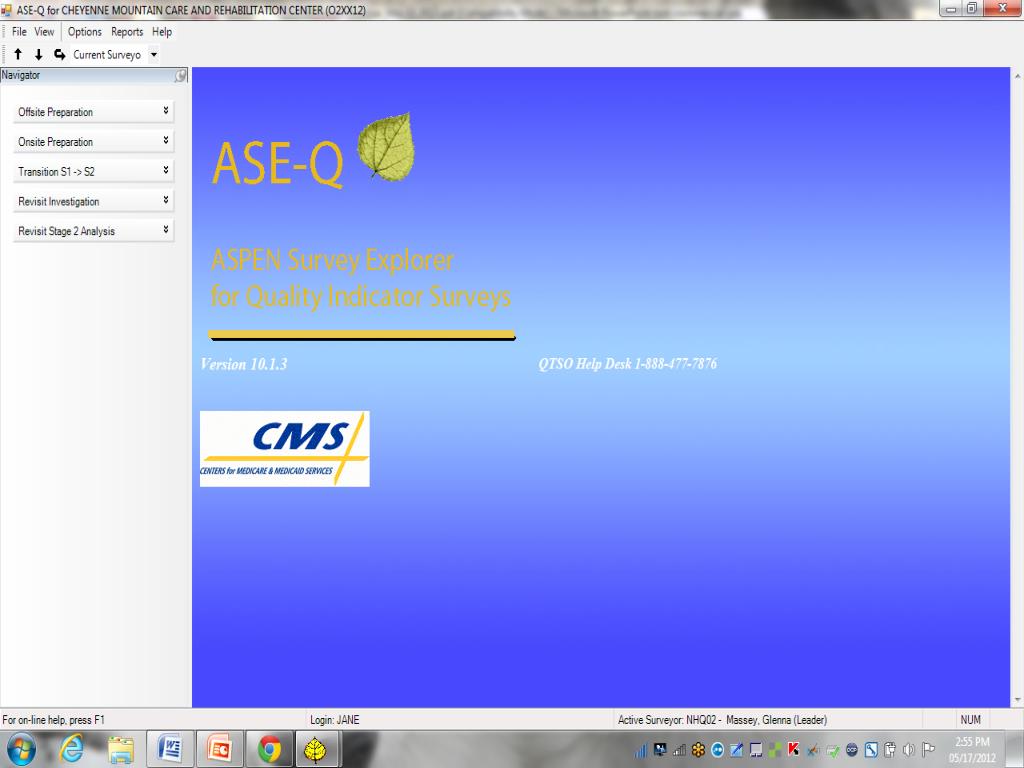Click the Action Center flag tray icon
Viewport: 1024px width, 768px height.
[928, 750]
